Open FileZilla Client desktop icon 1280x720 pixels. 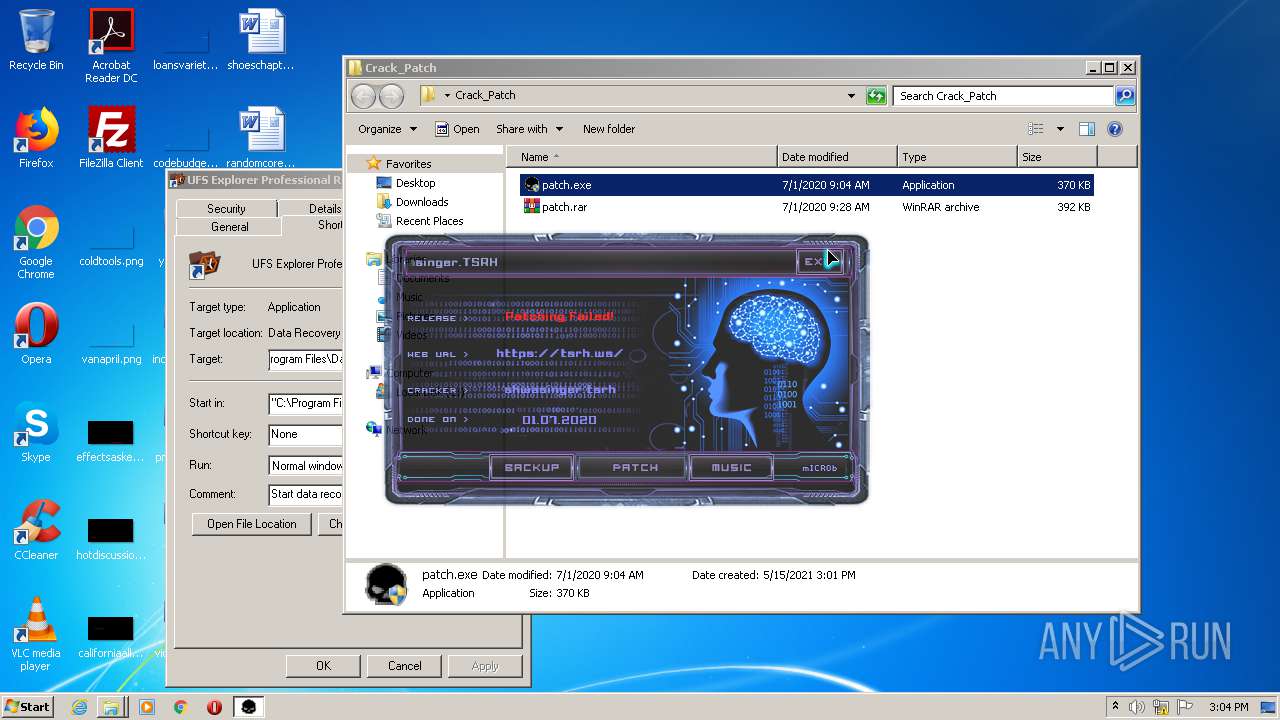111,138
